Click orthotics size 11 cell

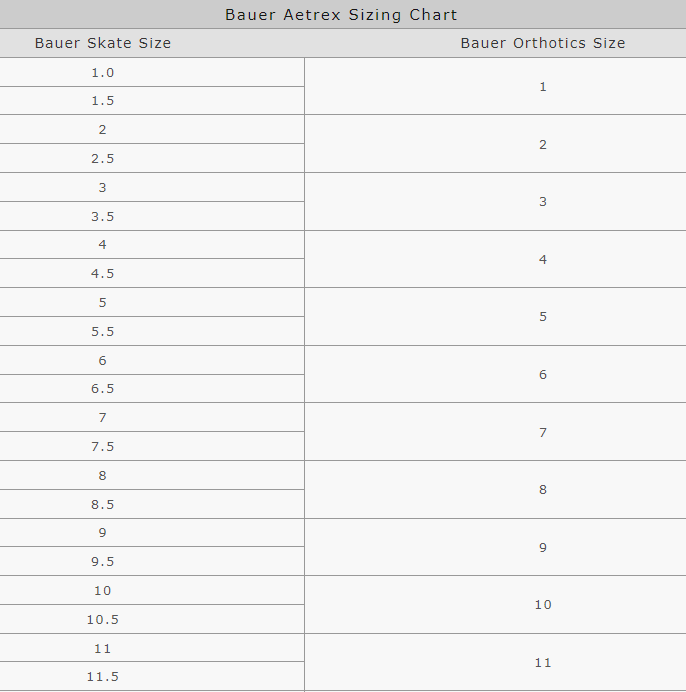tap(543, 662)
